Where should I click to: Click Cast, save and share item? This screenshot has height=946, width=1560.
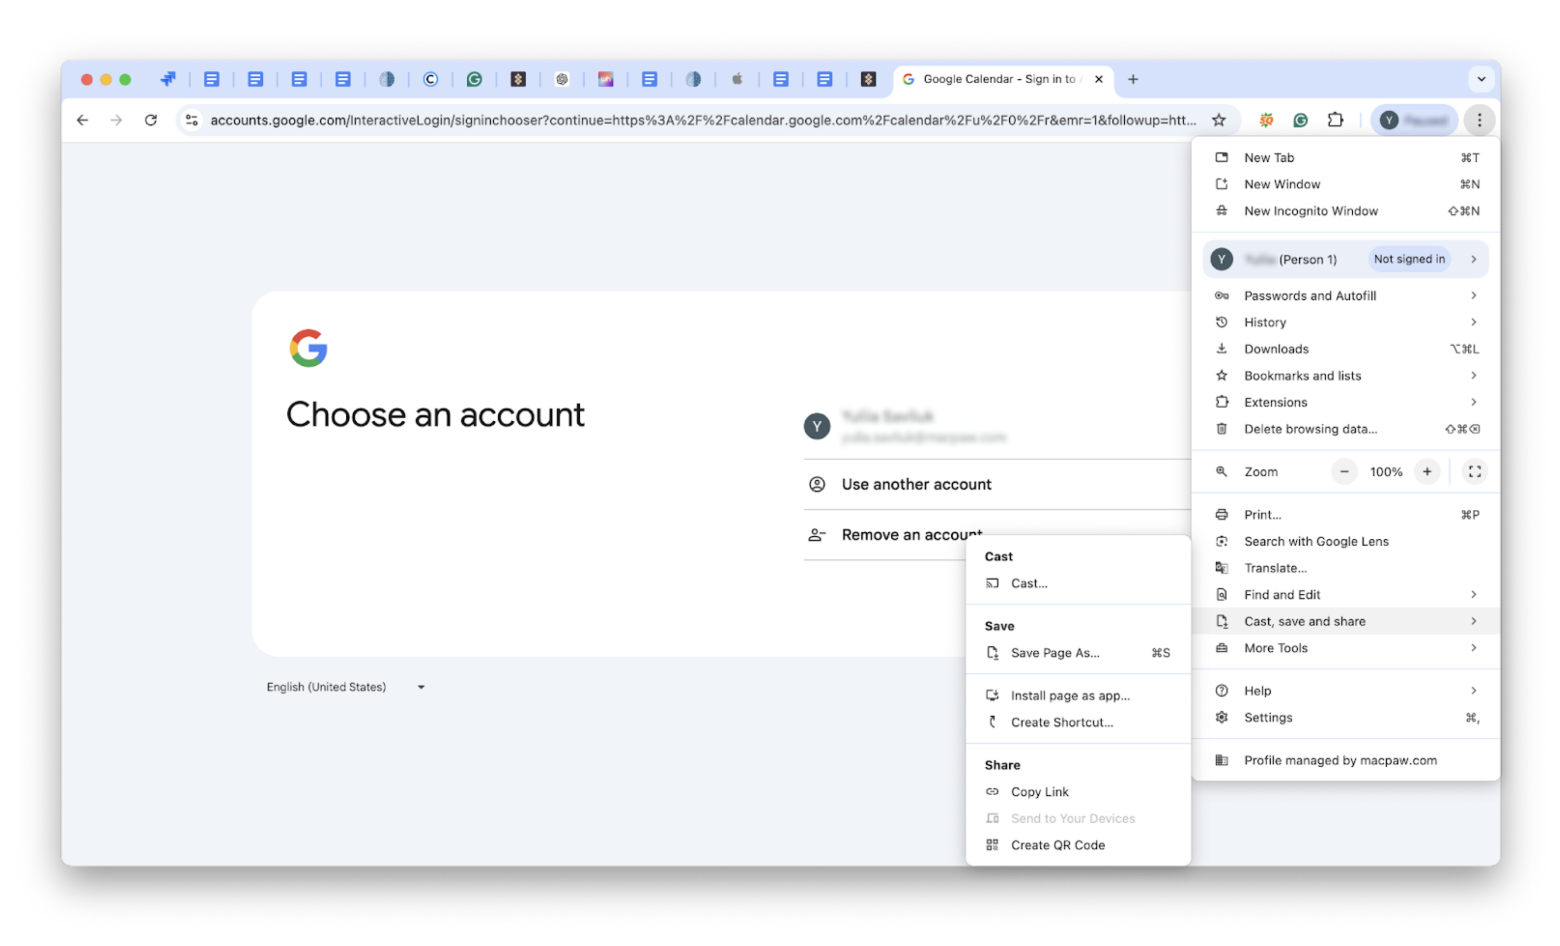pos(1346,622)
